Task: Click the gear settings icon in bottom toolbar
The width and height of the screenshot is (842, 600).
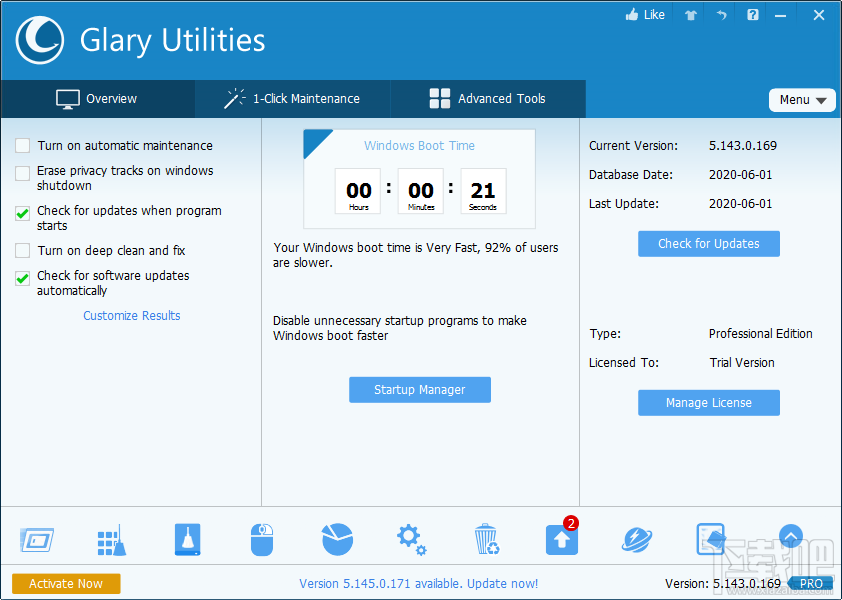Action: coord(411,539)
